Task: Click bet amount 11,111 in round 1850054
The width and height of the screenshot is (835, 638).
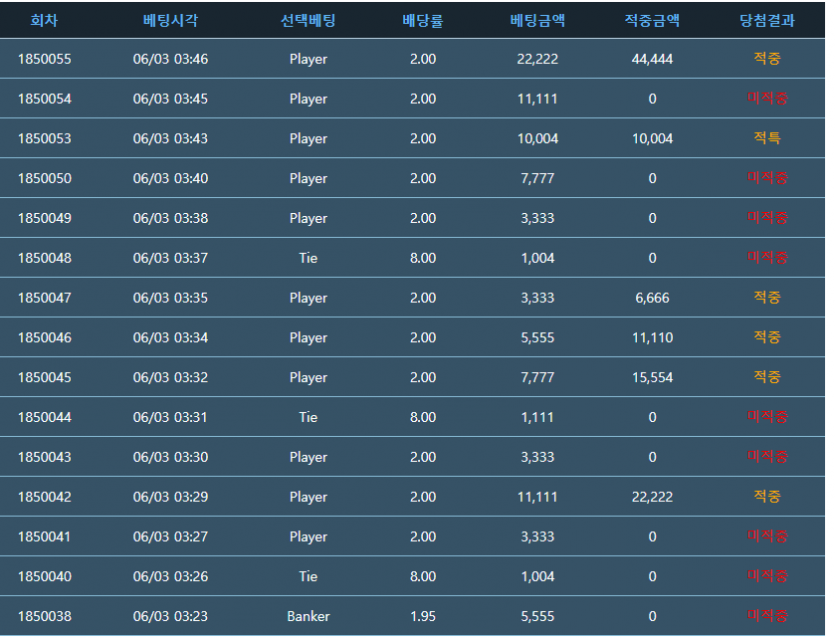Action: pyautogui.click(x=537, y=99)
